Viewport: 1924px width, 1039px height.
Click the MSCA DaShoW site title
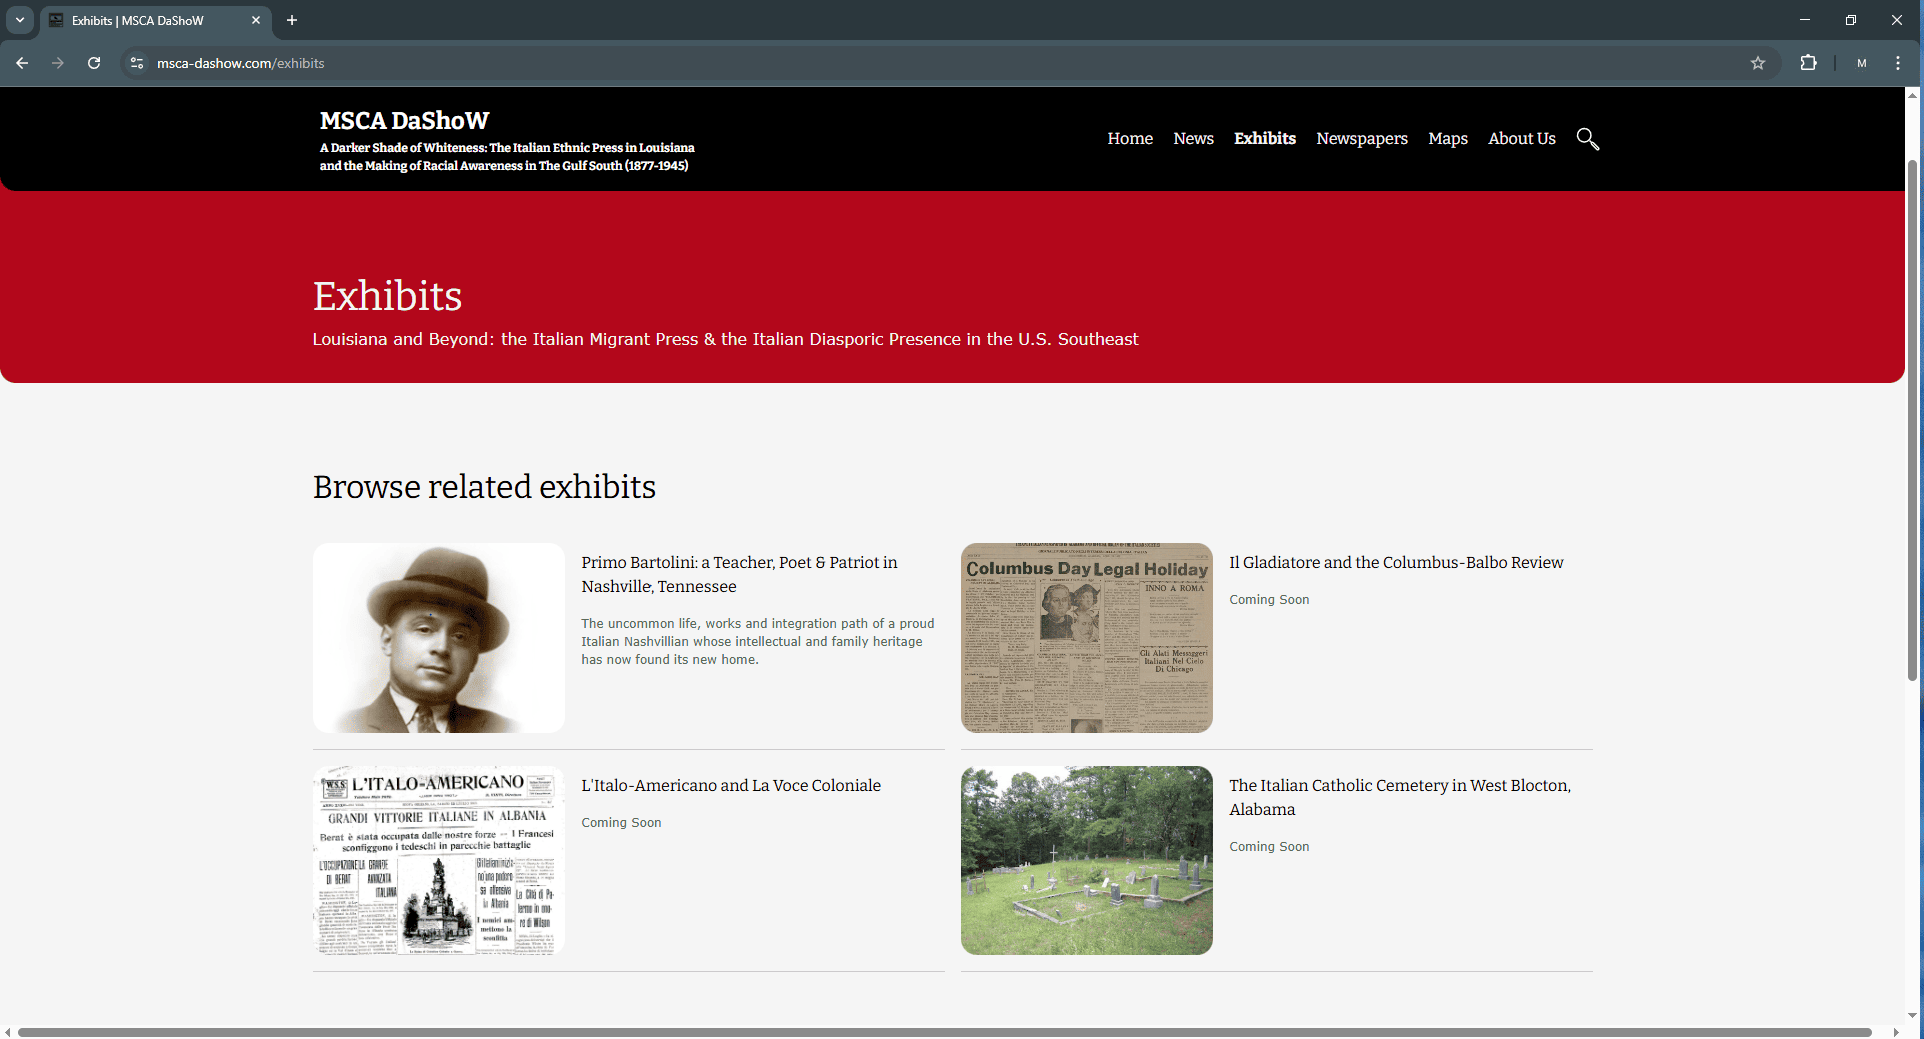click(404, 121)
